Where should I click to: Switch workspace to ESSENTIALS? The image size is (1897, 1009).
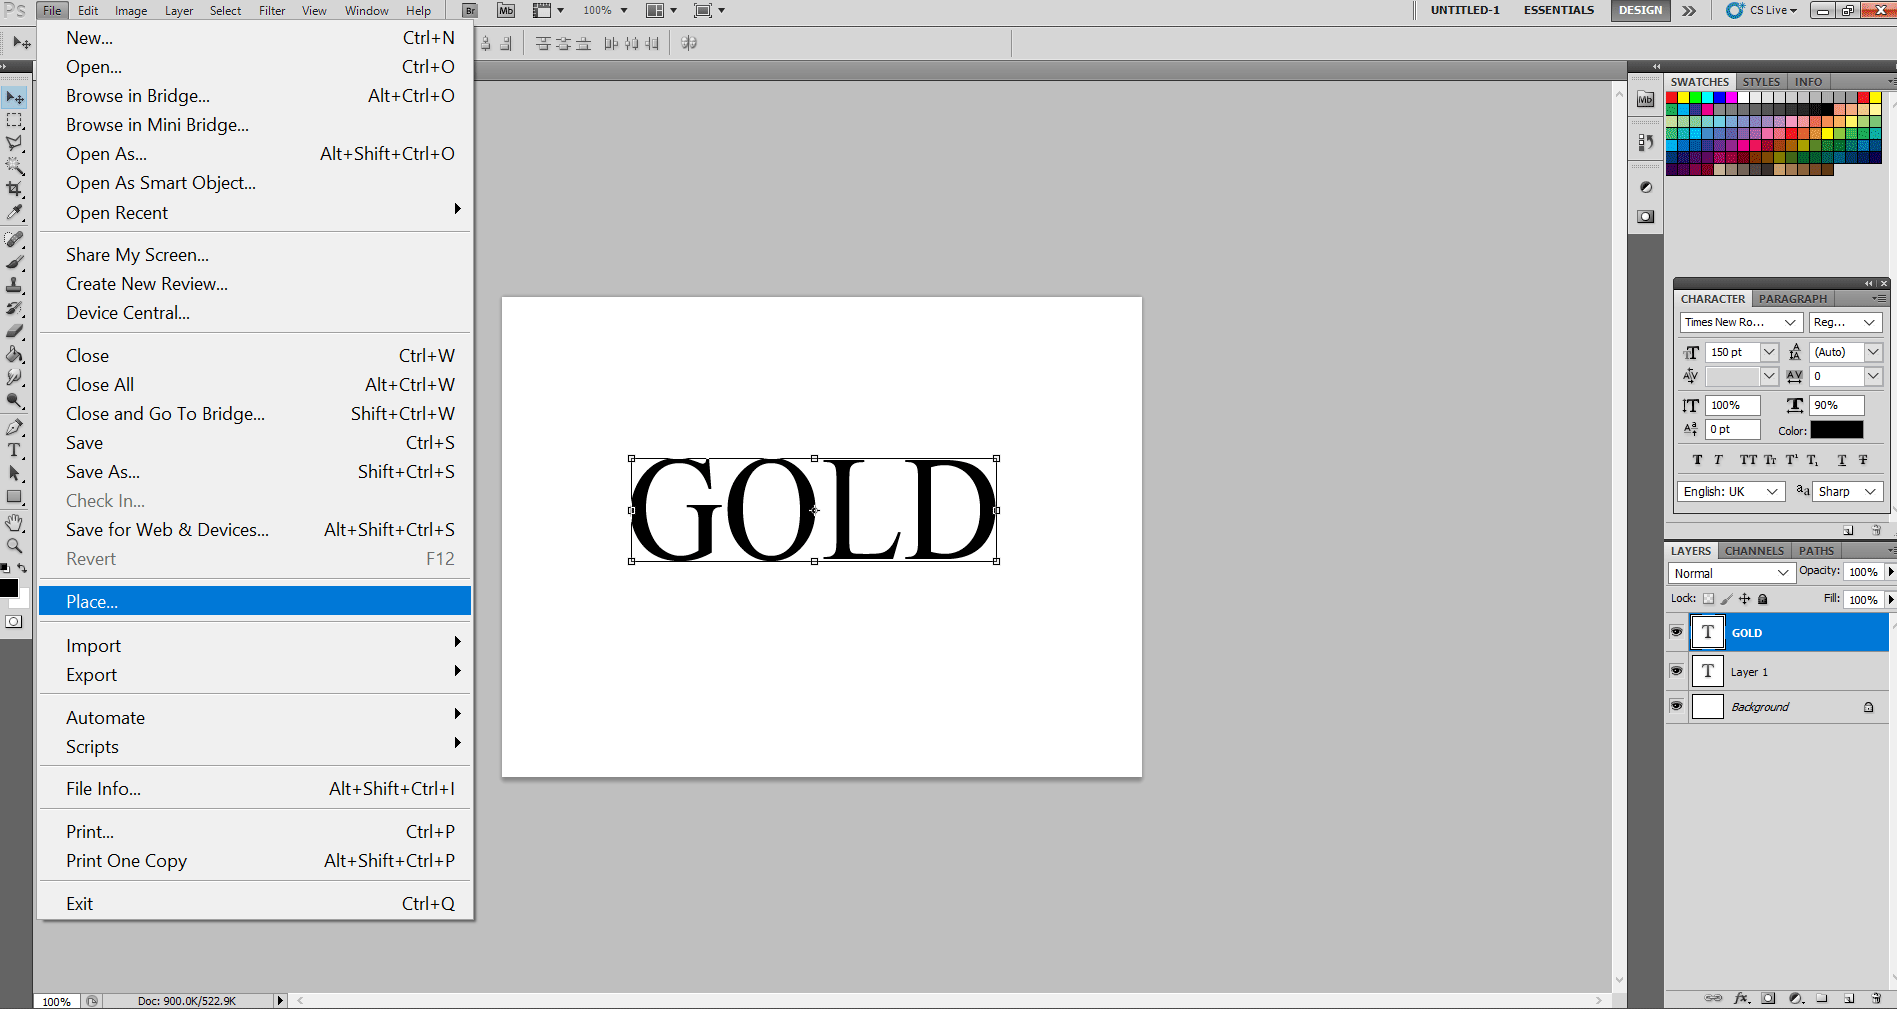[x=1558, y=10]
